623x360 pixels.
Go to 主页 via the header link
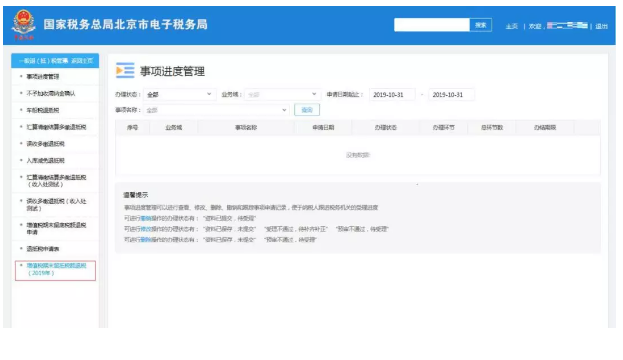(x=512, y=26)
